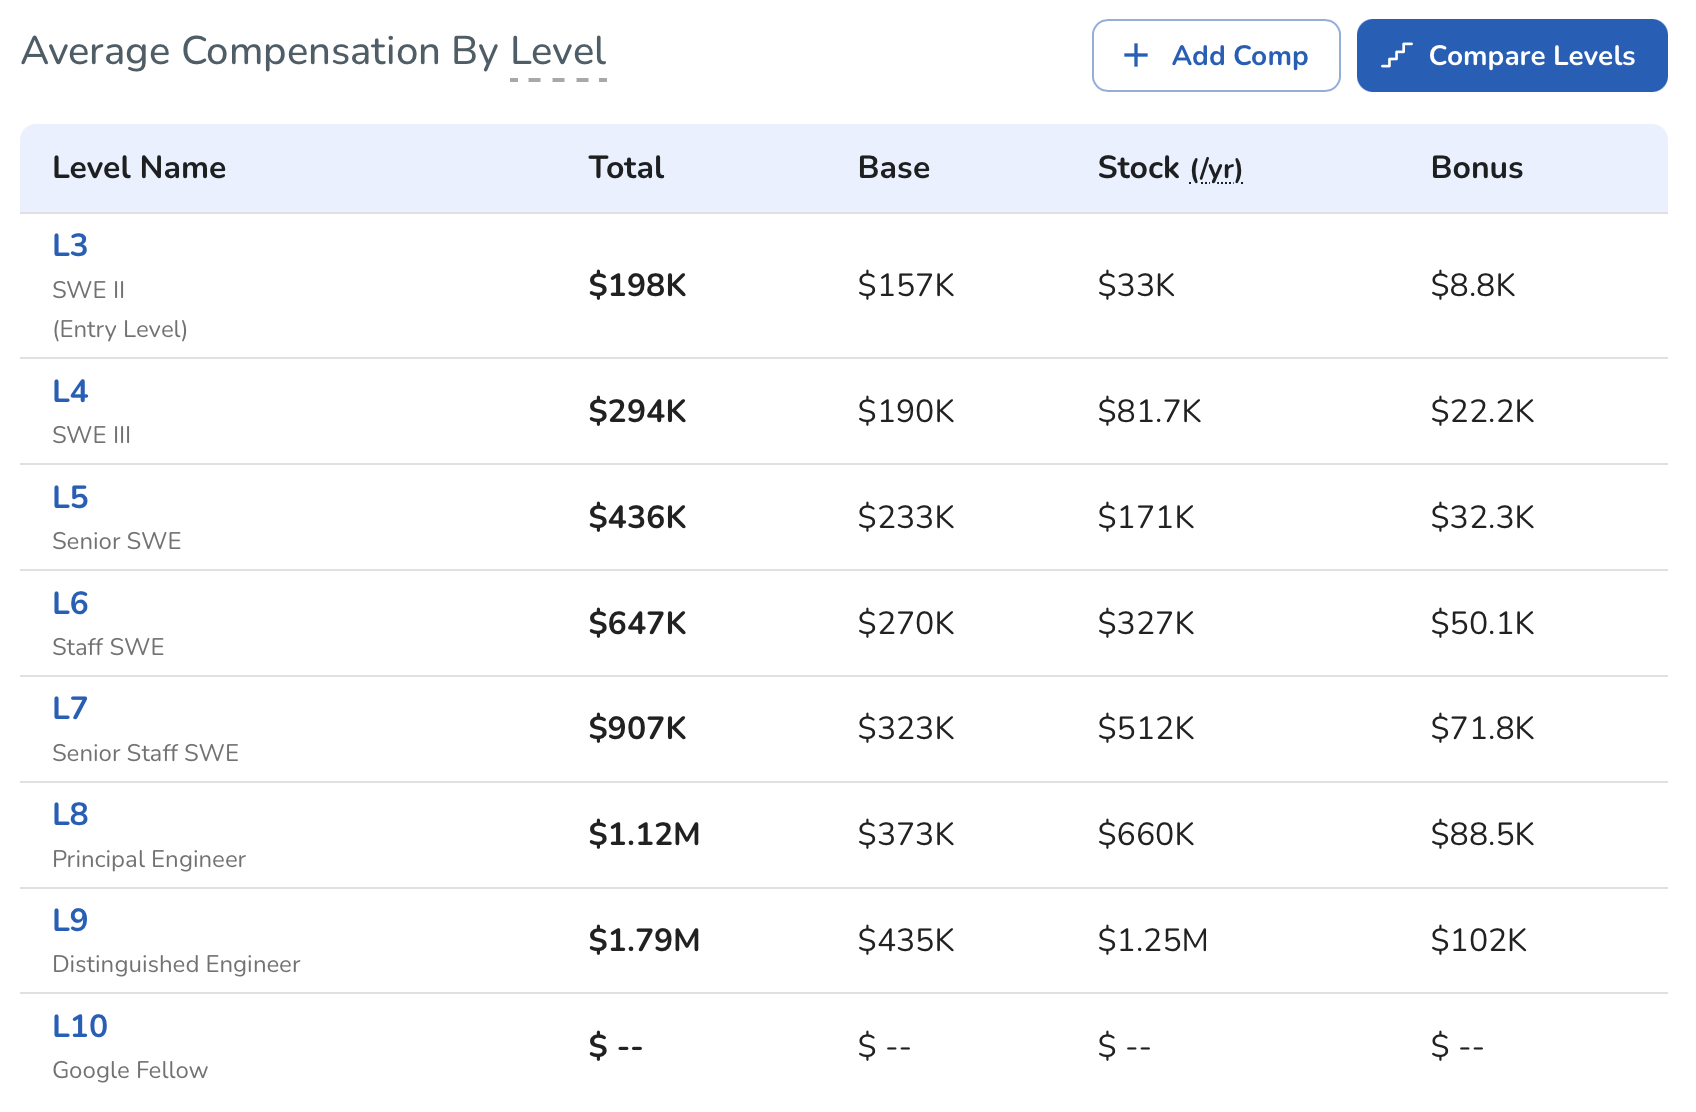
Task: Select the L9 total value $1.79M
Action: coord(644,940)
